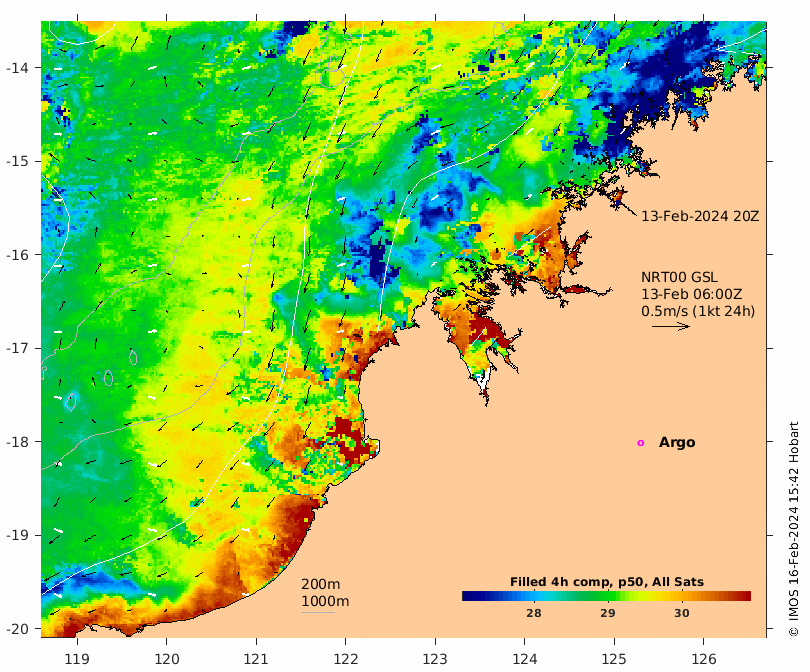Click the Filled 4h comp colorbar title
This screenshot has height=672, width=810.
tap(606, 582)
